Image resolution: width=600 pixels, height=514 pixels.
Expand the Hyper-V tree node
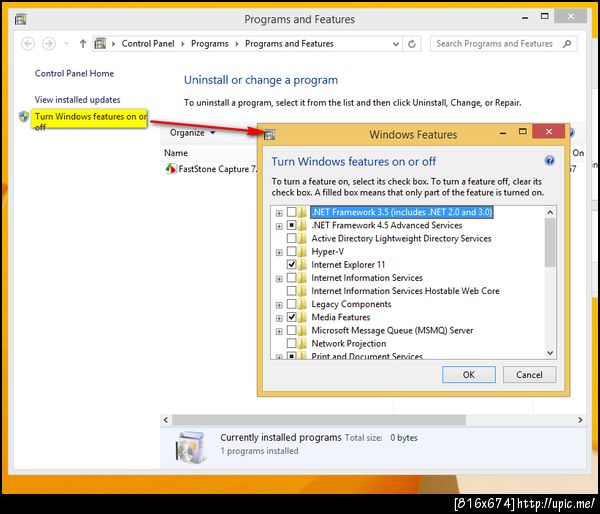279,252
